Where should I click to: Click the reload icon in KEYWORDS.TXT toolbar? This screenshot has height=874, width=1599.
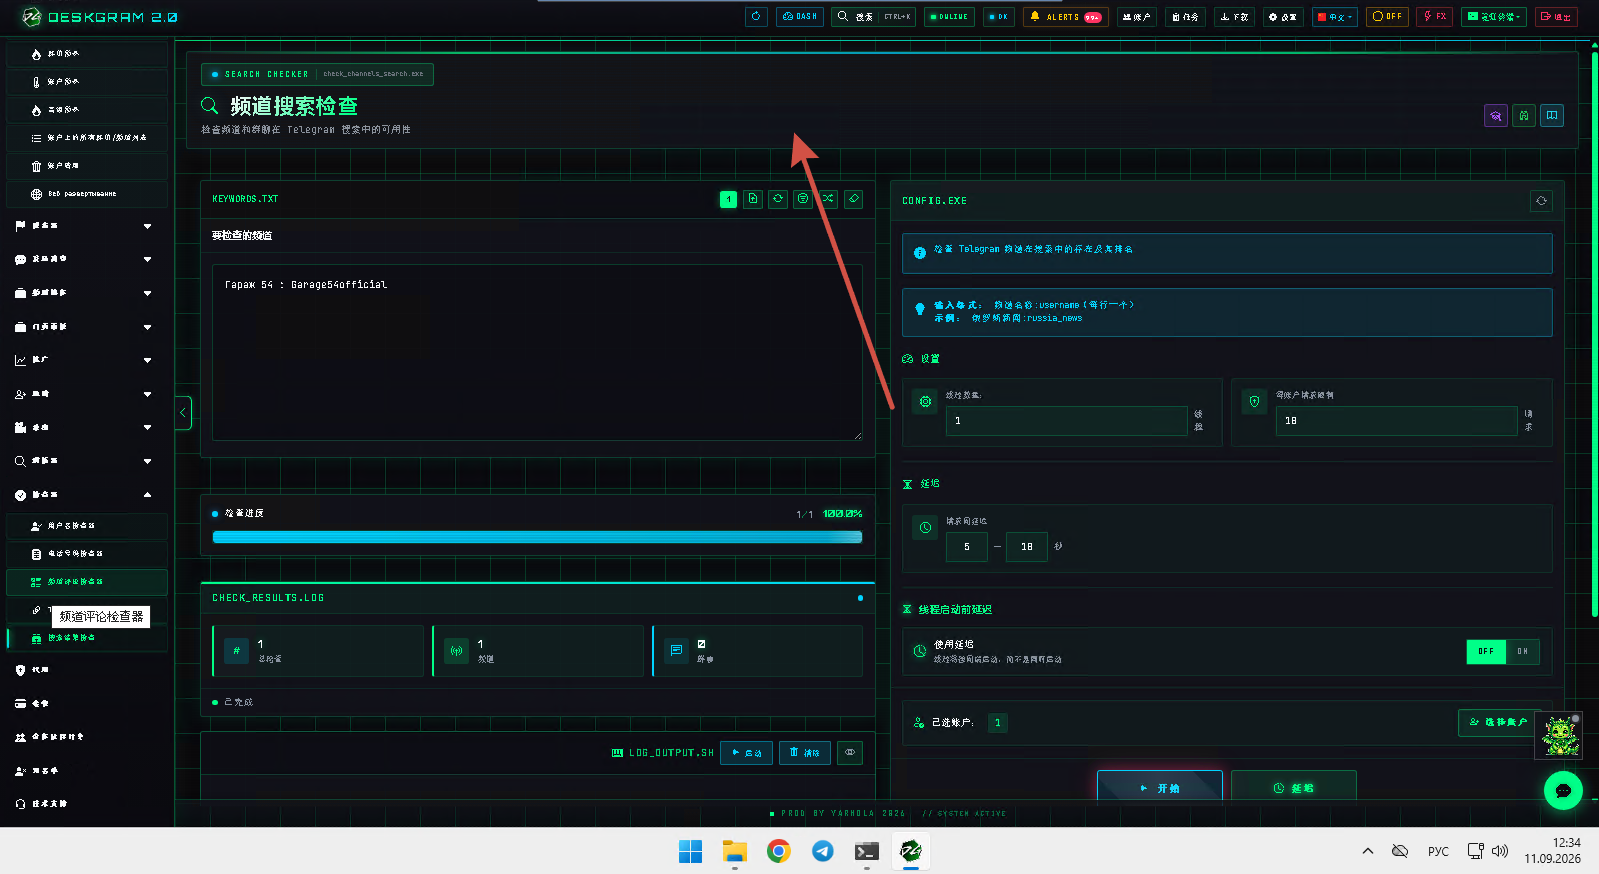(778, 199)
